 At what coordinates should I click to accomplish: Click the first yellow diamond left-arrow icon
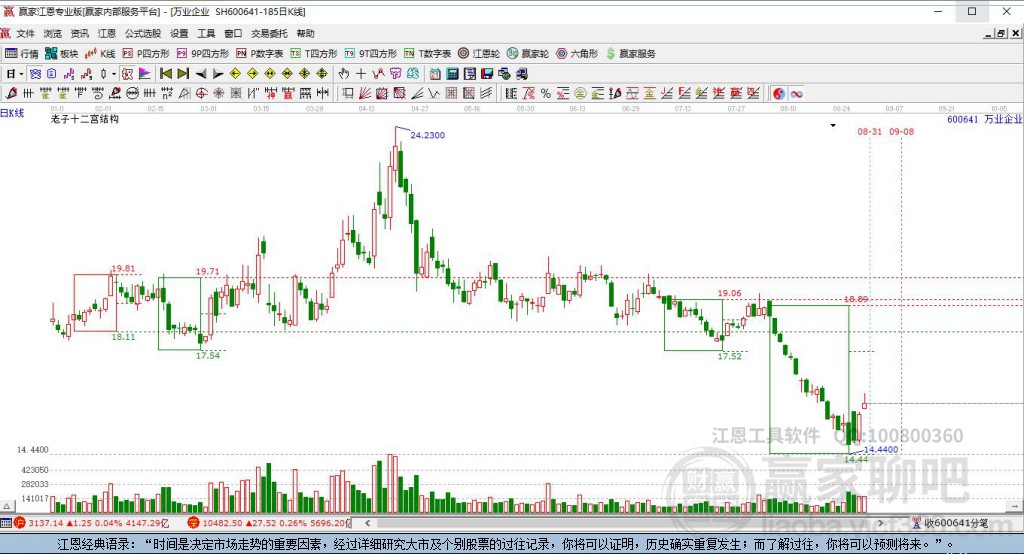click(236, 74)
